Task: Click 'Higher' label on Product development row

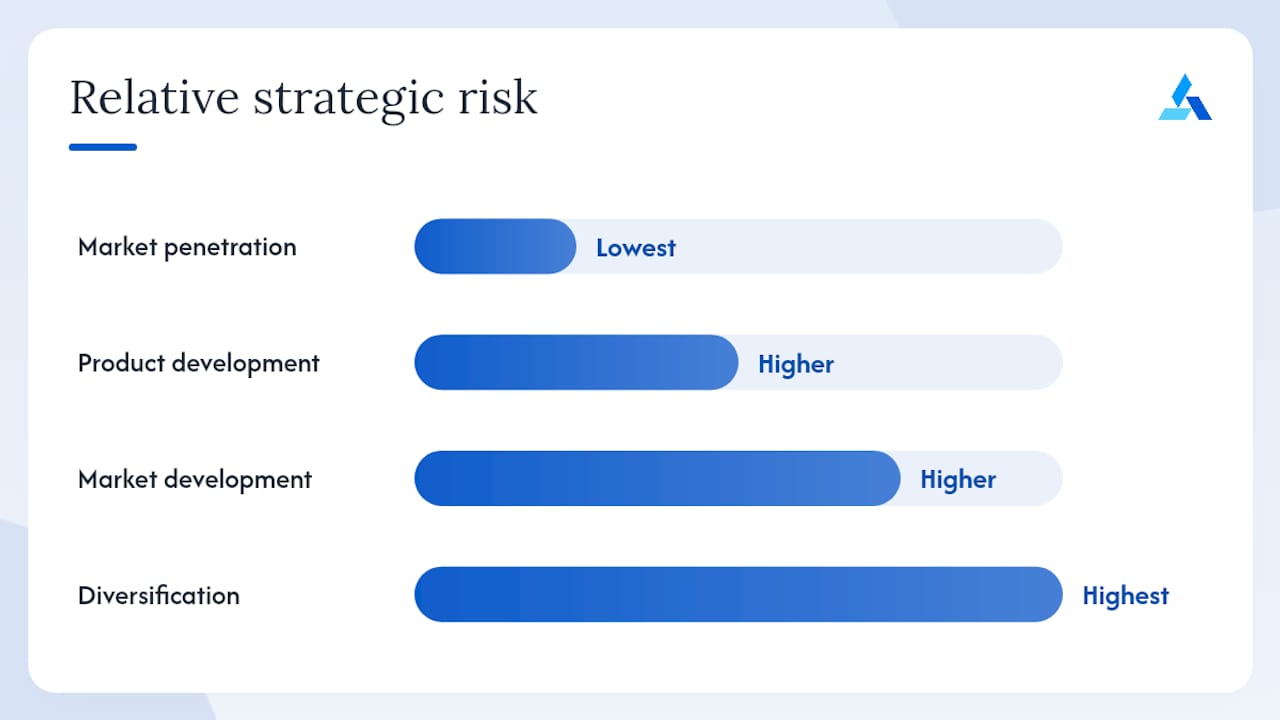Action: pyautogui.click(x=796, y=364)
